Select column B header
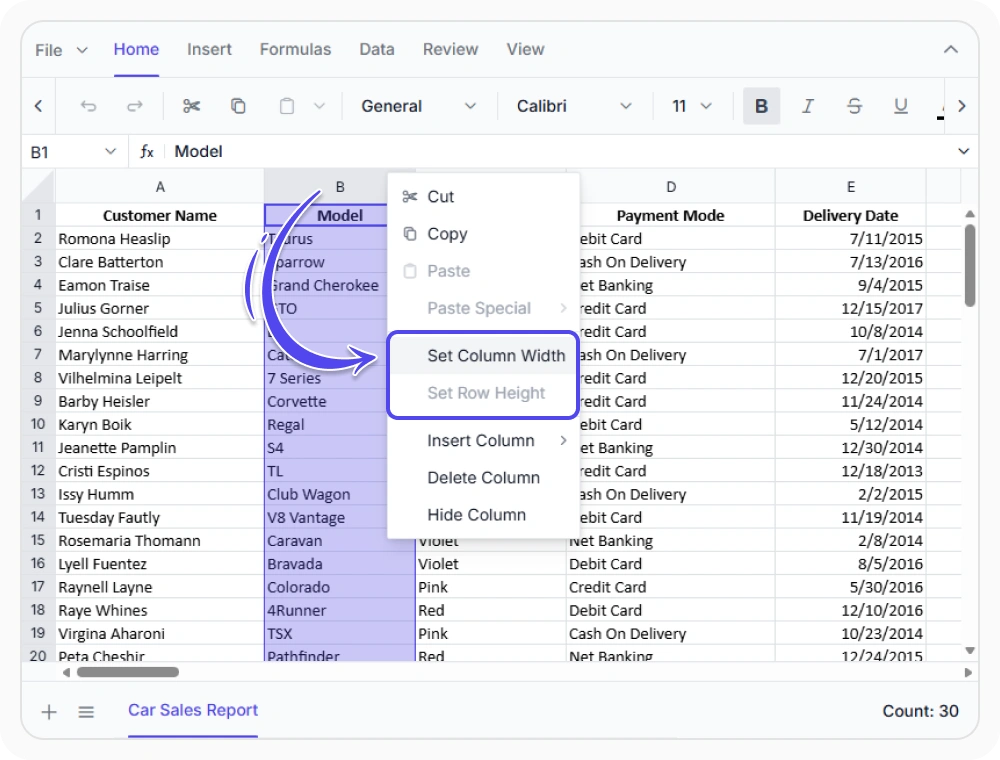 340,187
